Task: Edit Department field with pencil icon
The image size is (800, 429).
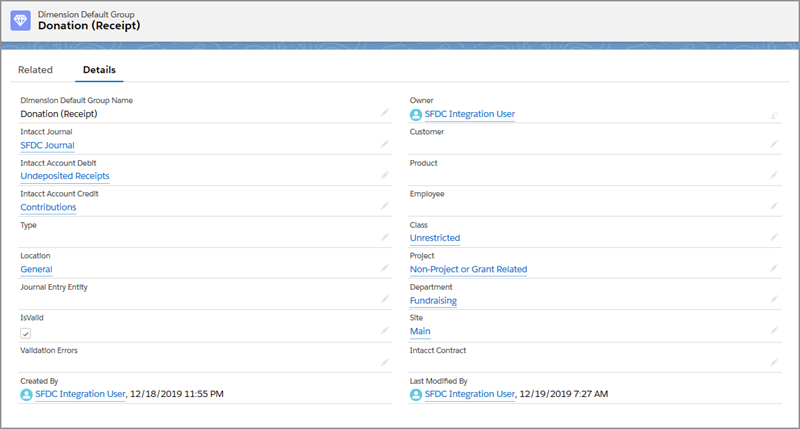Action: point(774,300)
